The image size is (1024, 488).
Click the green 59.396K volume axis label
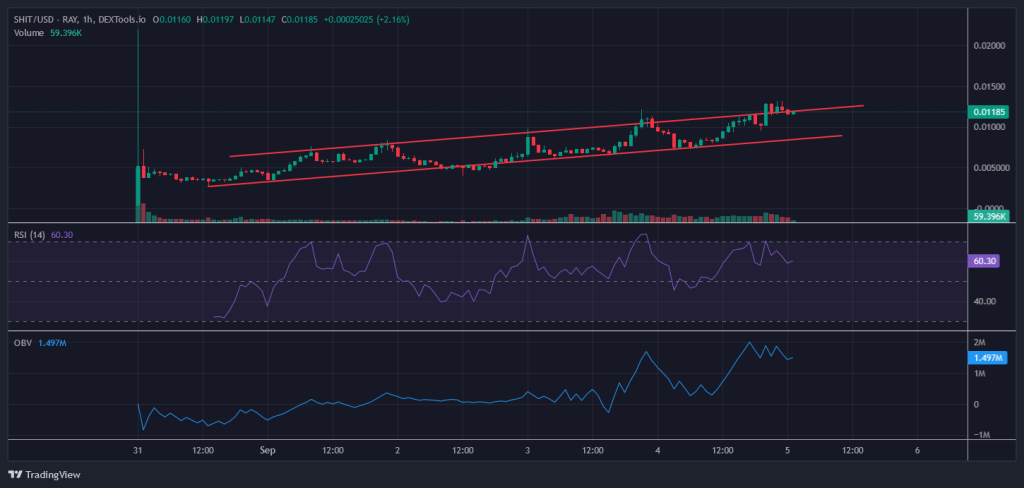pyautogui.click(x=987, y=216)
